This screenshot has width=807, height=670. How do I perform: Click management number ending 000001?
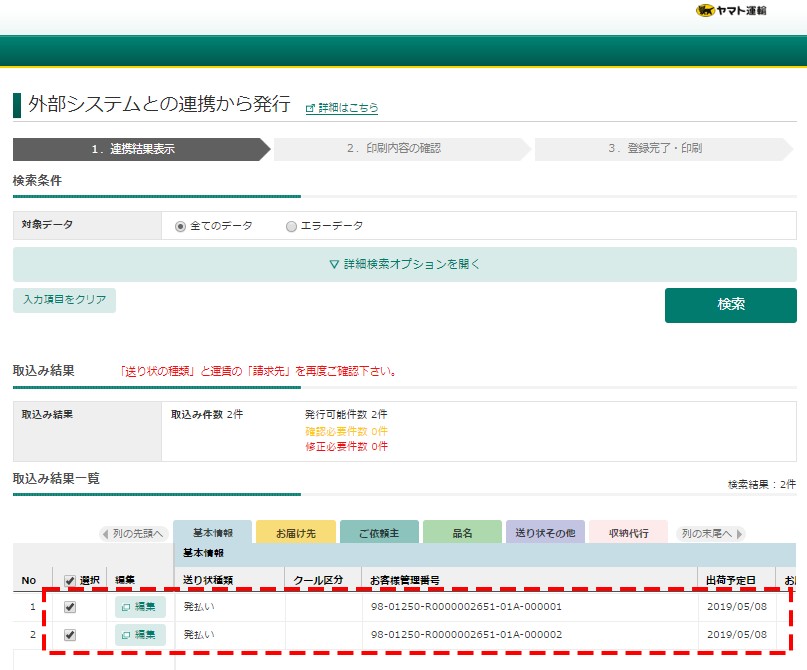[x=466, y=607]
